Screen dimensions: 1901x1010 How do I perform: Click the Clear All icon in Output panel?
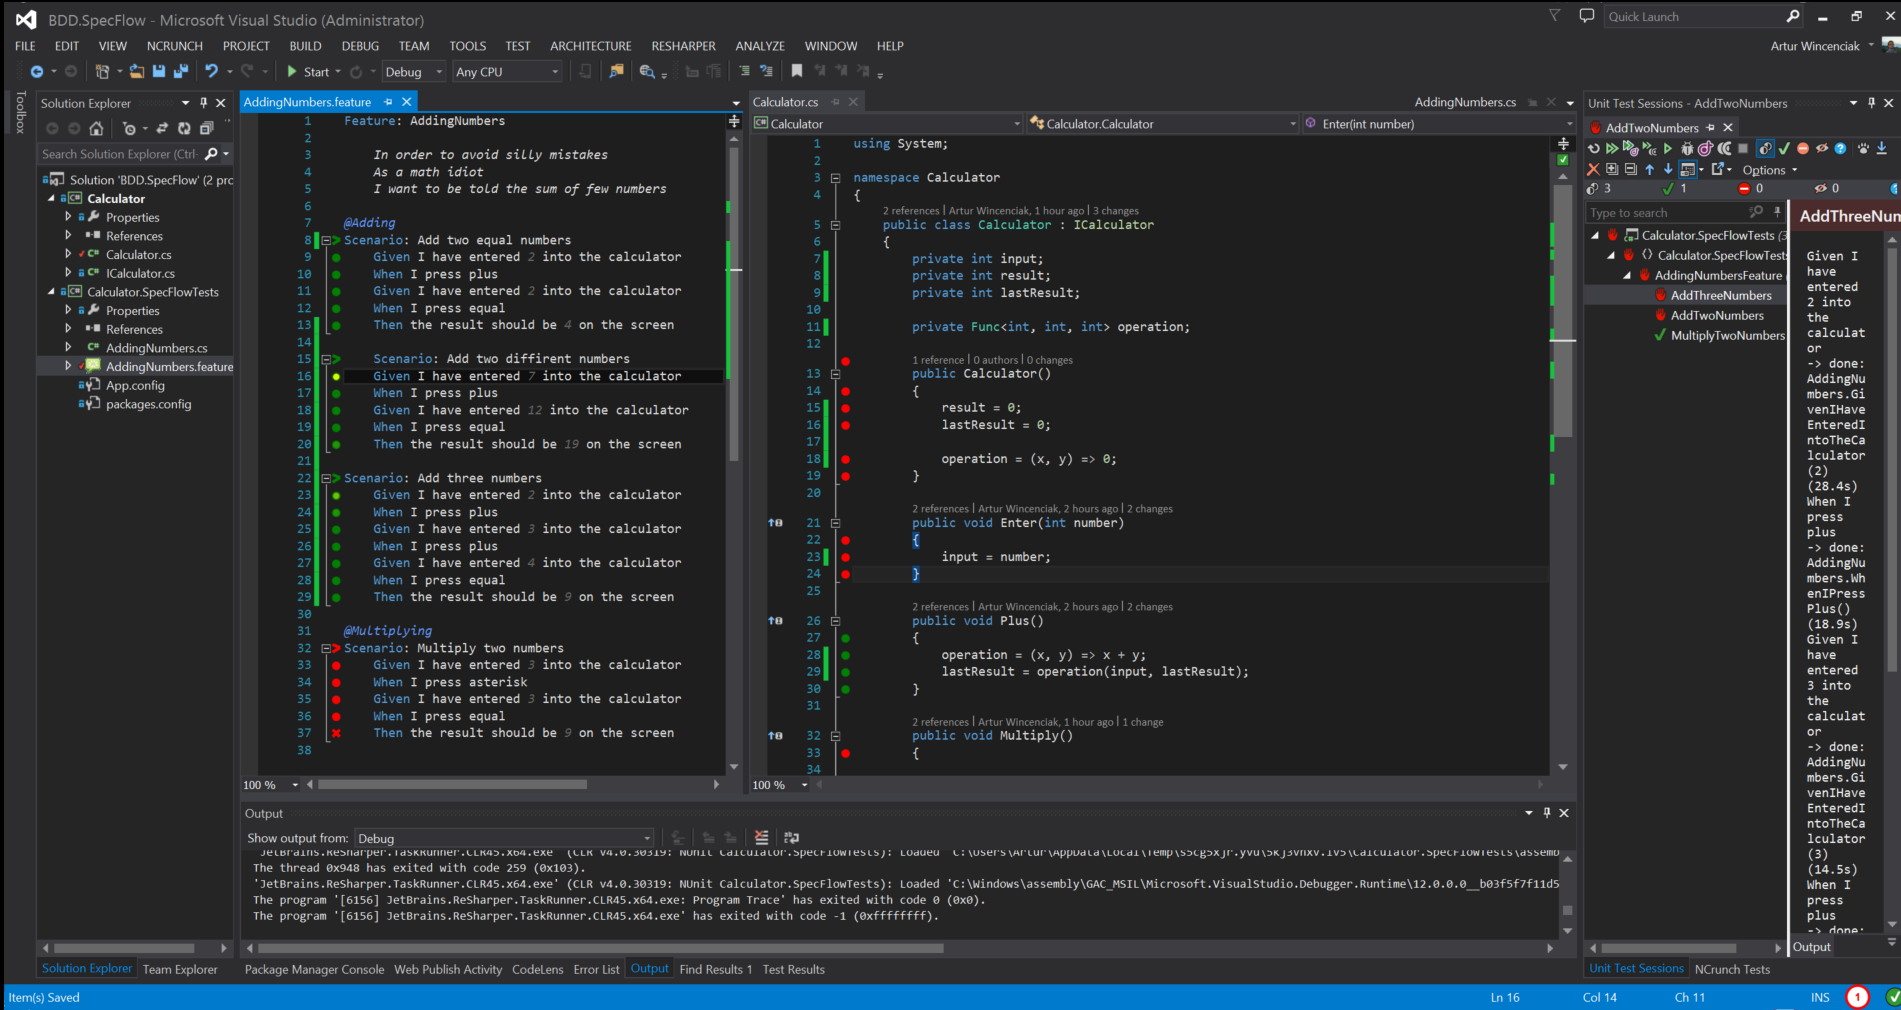[x=761, y=838]
